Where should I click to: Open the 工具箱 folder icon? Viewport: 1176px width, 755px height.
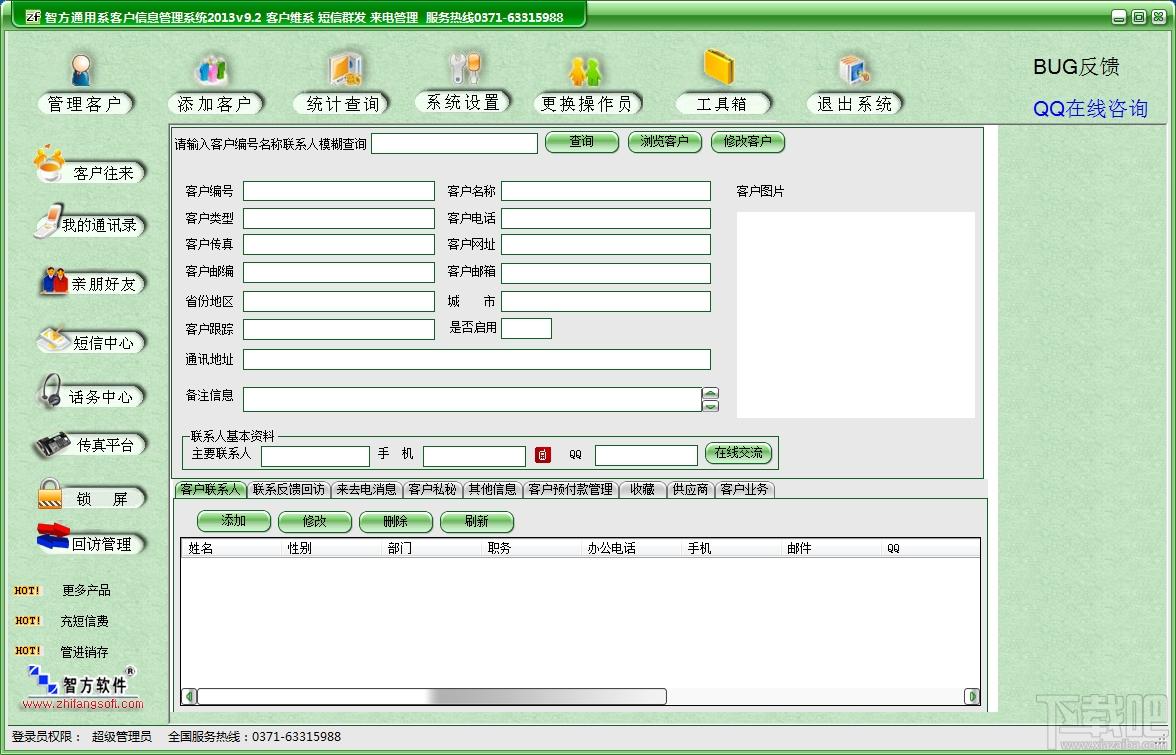pyautogui.click(x=718, y=66)
